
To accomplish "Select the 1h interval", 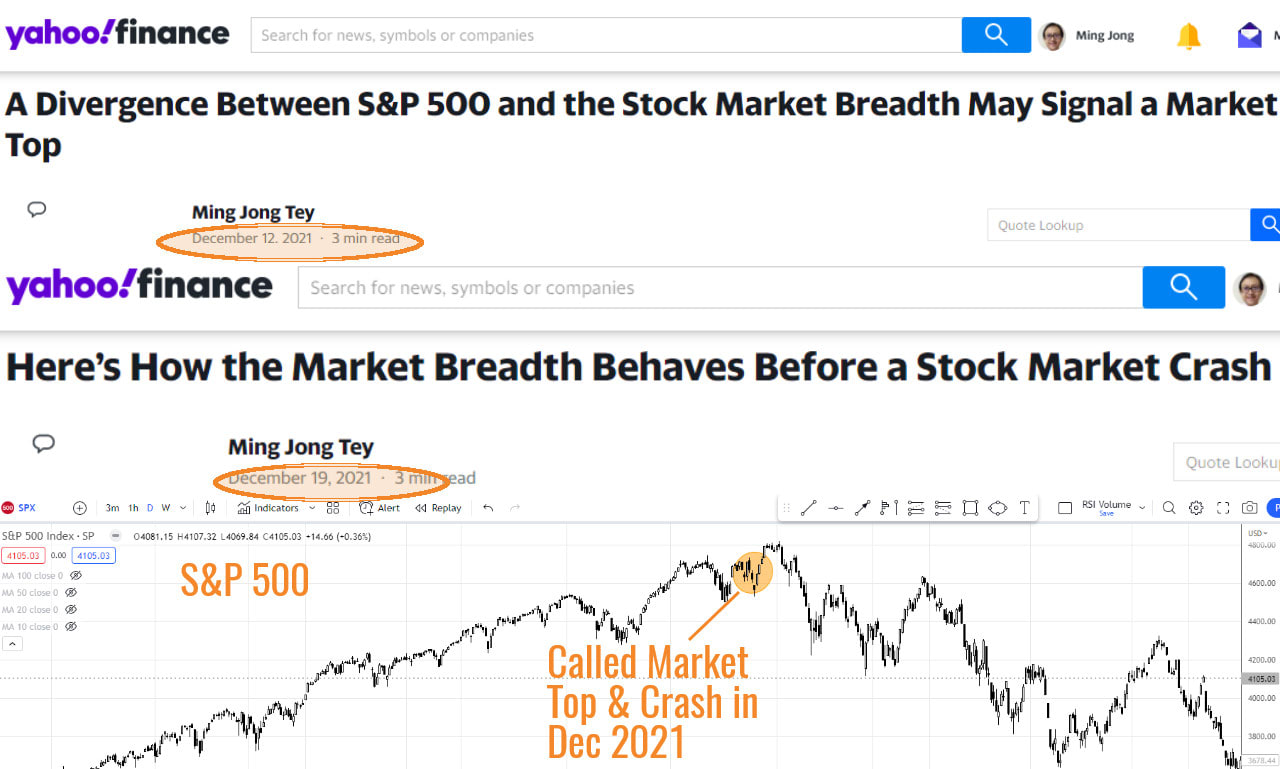I will point(134,508).
